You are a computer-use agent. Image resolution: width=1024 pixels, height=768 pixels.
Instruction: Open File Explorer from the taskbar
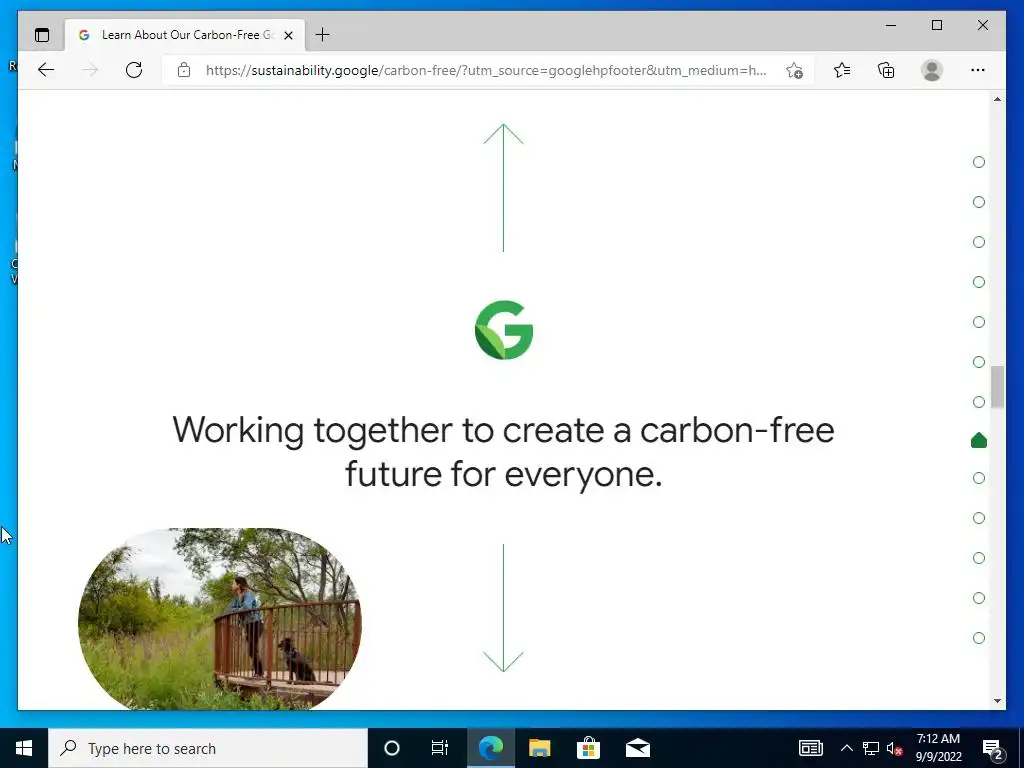pos(539,748)
